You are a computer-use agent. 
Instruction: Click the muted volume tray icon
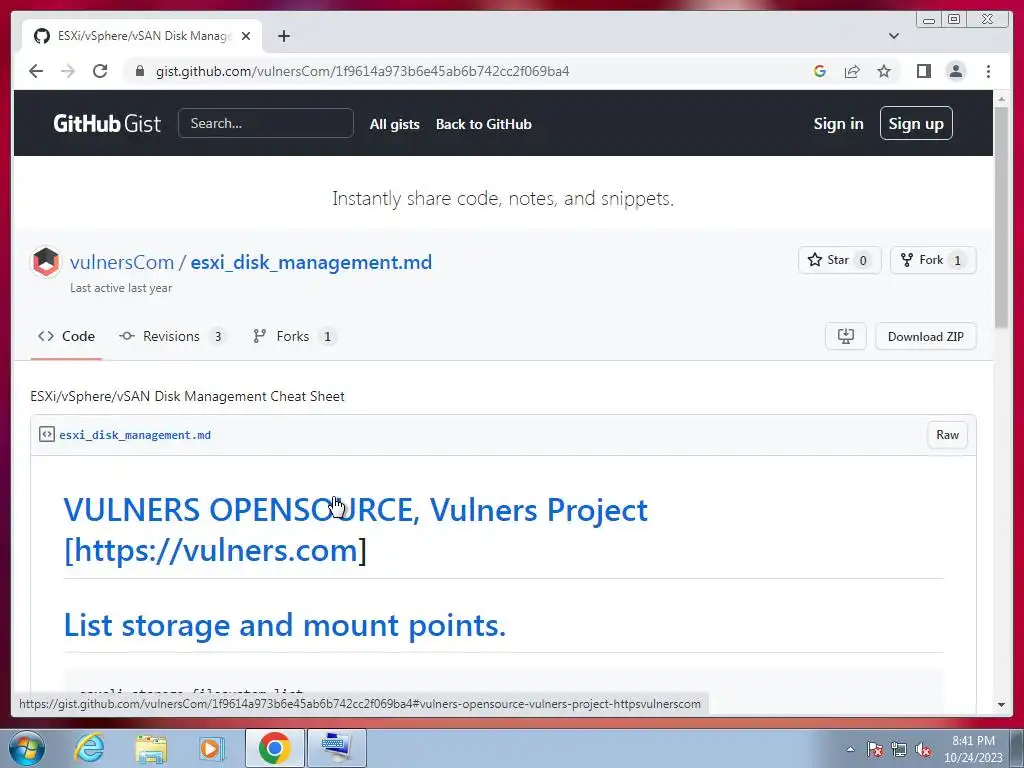[x=923, y=749]
